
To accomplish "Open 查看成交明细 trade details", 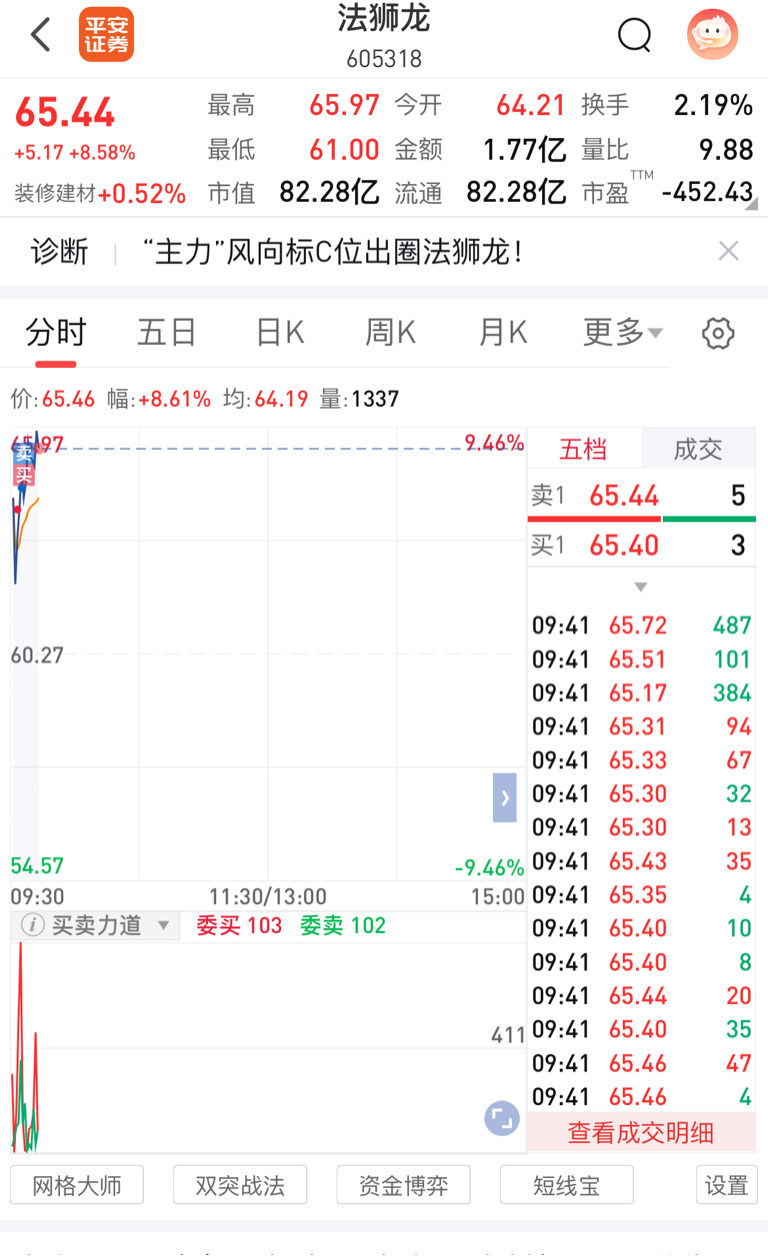I will [641, 1132].
